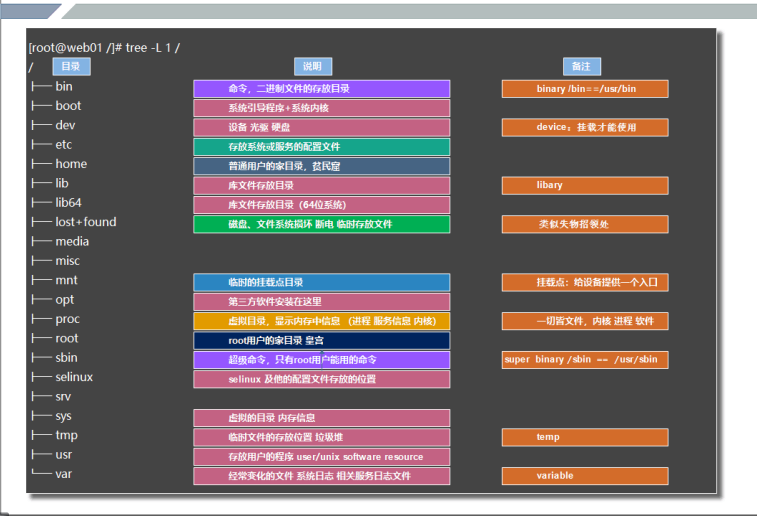
Task: Click the yellow box 虚拟目录，显示内存中信息
Action: pos(322,321)
